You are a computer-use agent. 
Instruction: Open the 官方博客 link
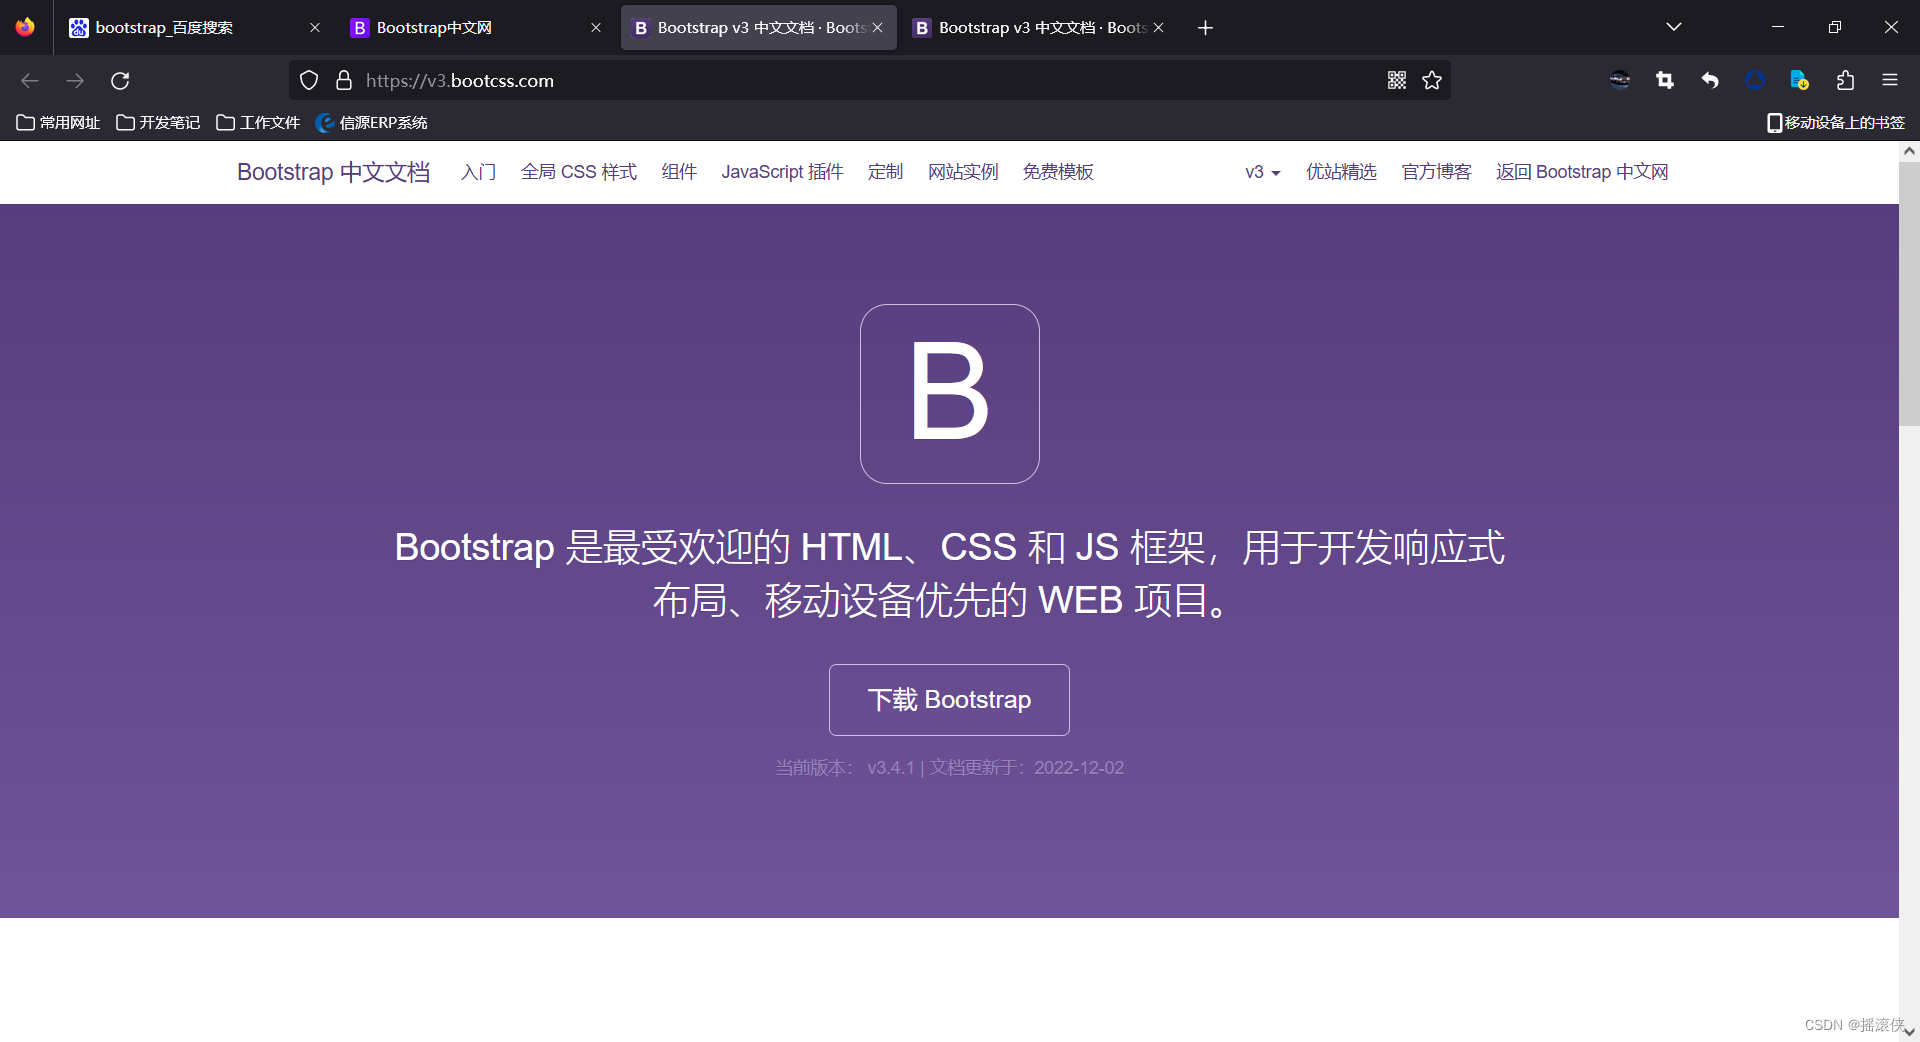click(x=1436, y=172)
